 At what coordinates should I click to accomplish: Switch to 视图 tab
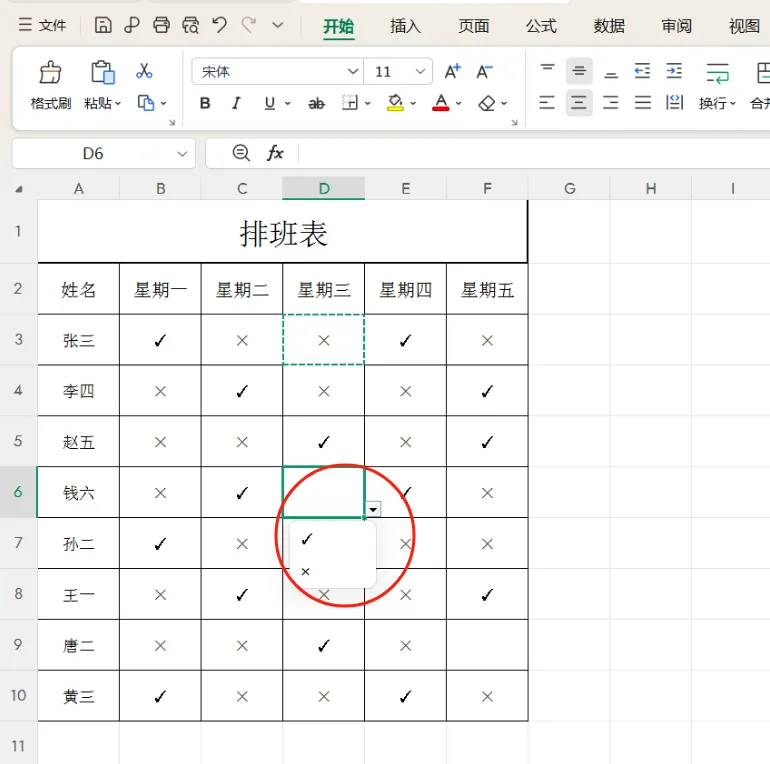click(x=744, y=26)
